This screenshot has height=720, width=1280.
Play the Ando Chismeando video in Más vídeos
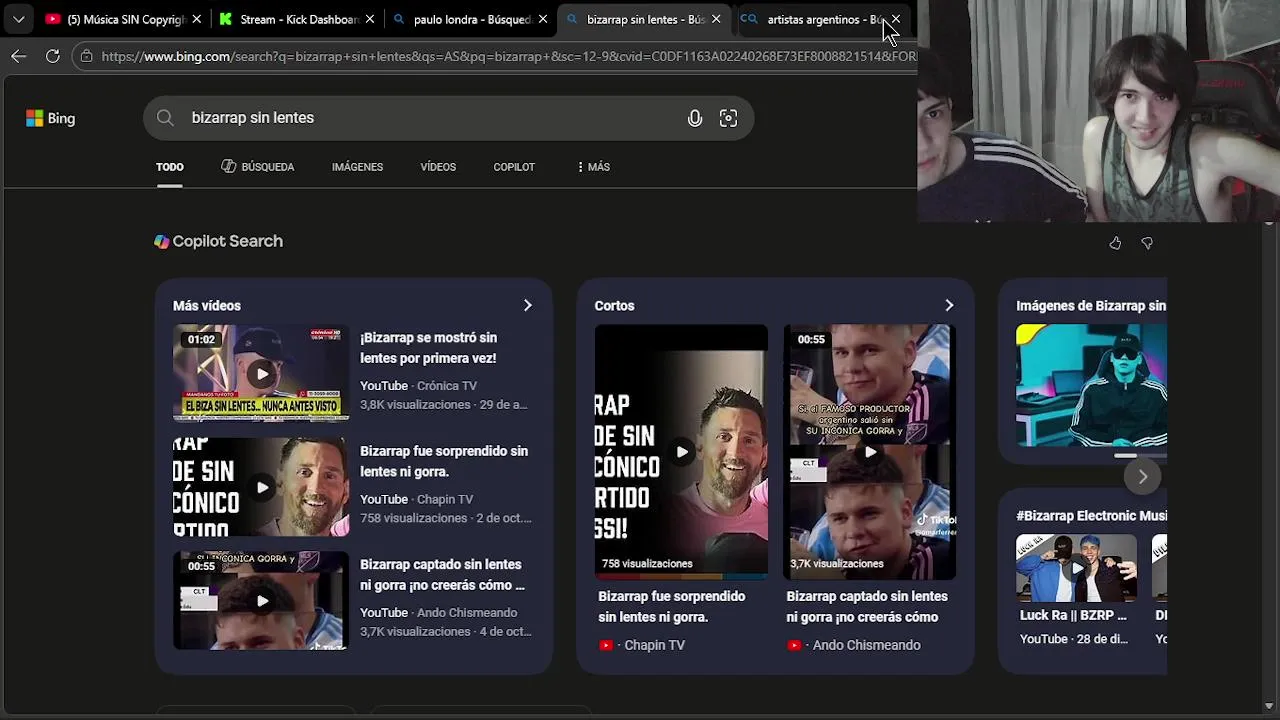pos(261,601)
